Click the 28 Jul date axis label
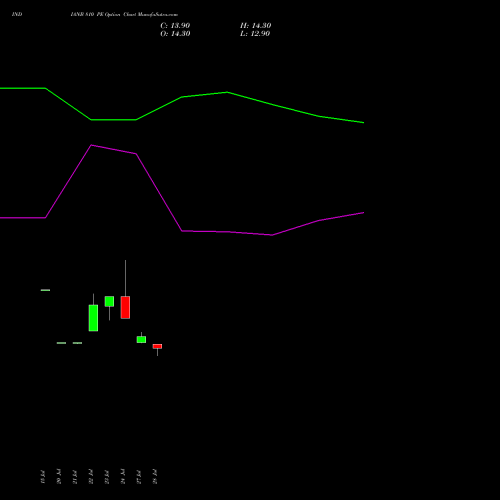 [155, 477]
